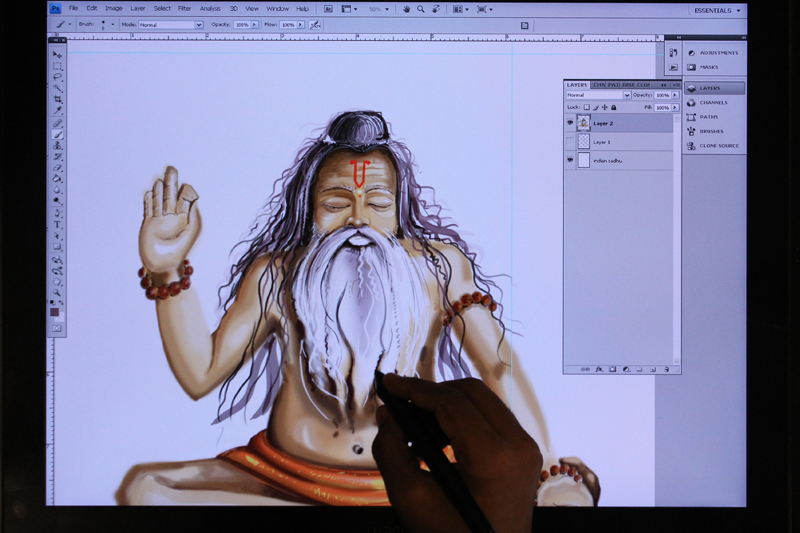Select the Move tool
This screenshot has height=533, width=800.
pyautogui.click(x=57, y=55)
